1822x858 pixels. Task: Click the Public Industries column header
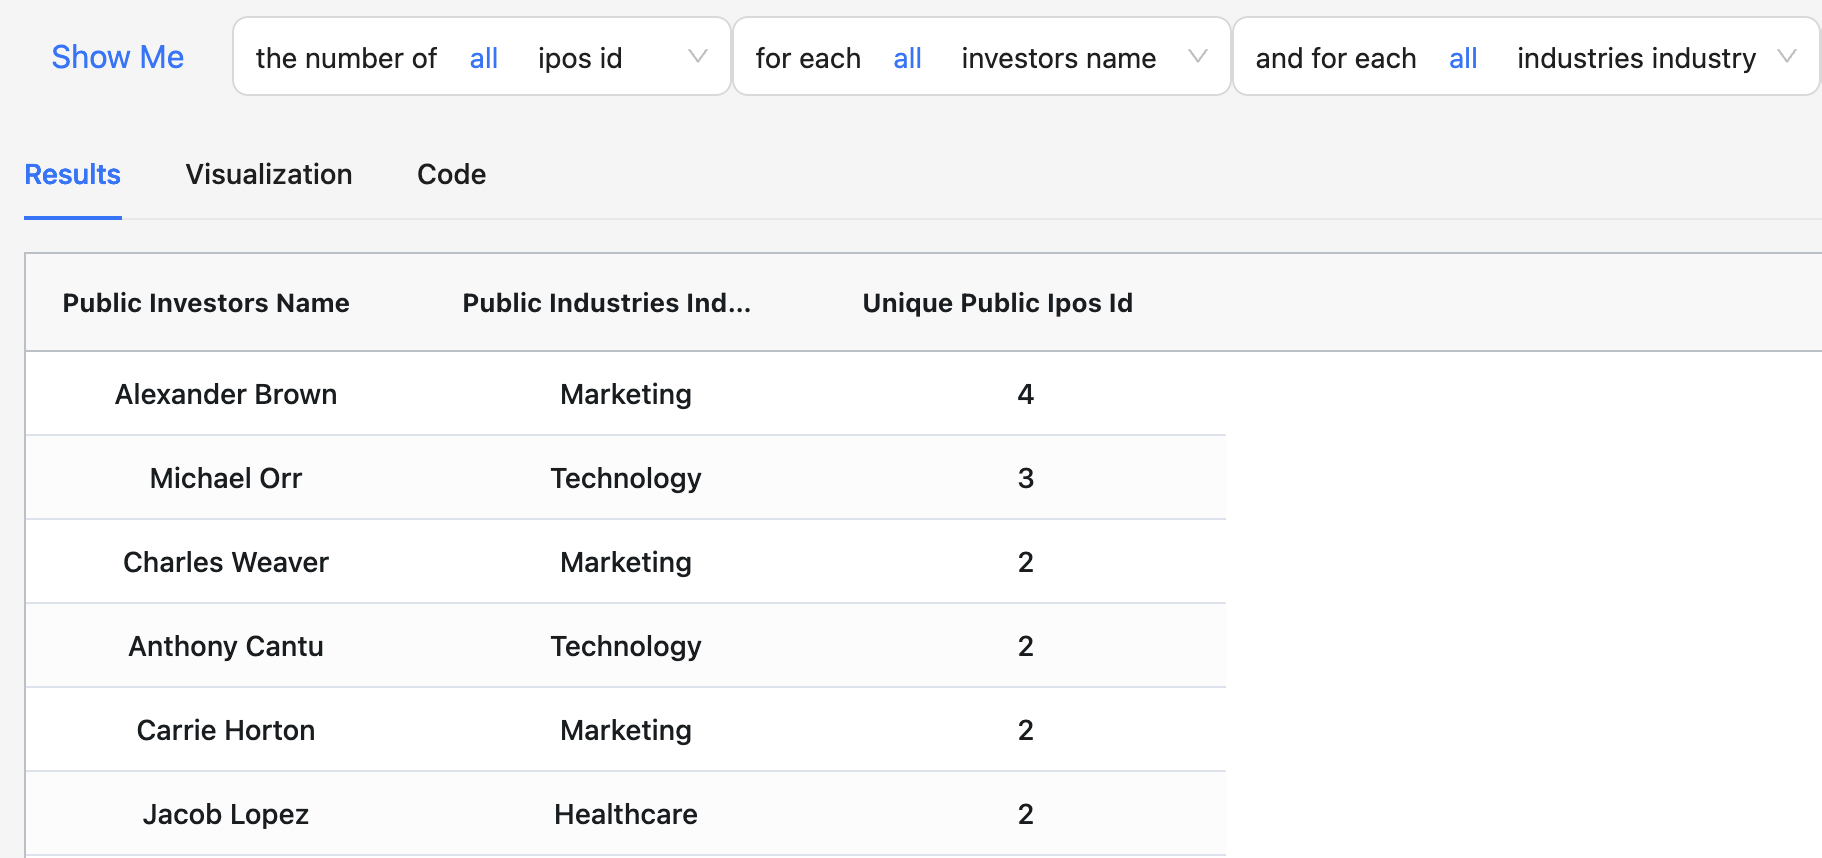click(606, 303)
